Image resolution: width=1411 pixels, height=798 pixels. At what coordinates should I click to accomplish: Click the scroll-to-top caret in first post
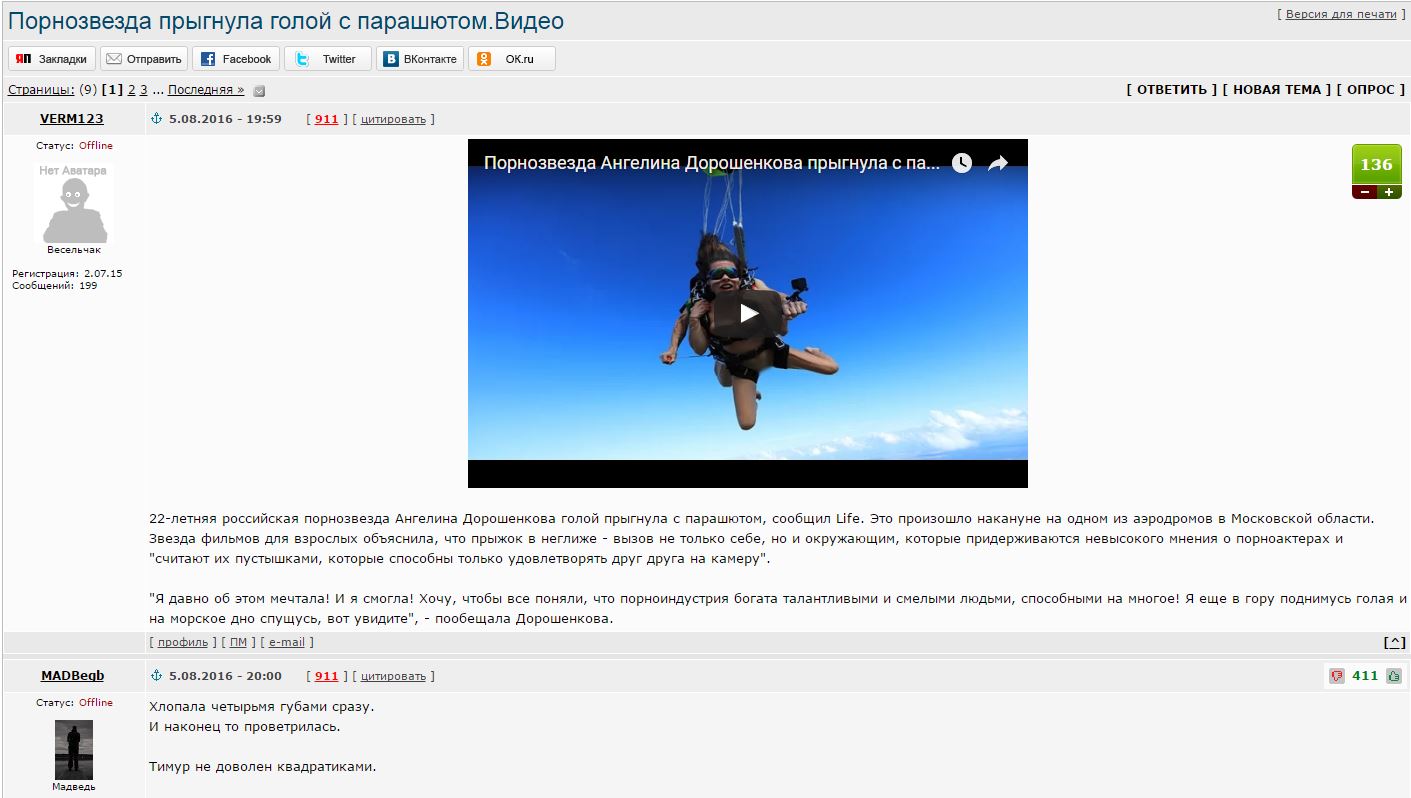coord(1394,642)
